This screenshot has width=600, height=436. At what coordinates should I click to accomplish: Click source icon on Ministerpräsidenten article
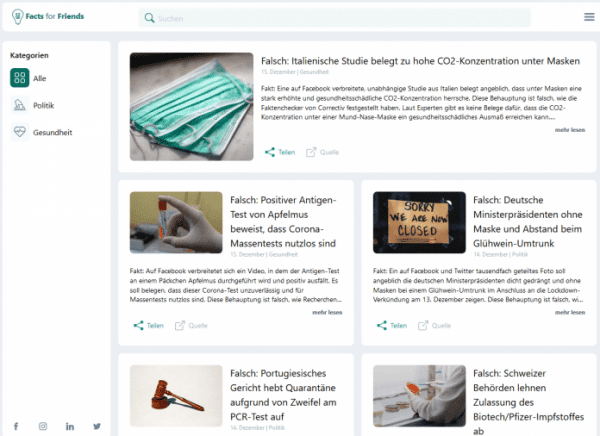click(x=423, y=325)
